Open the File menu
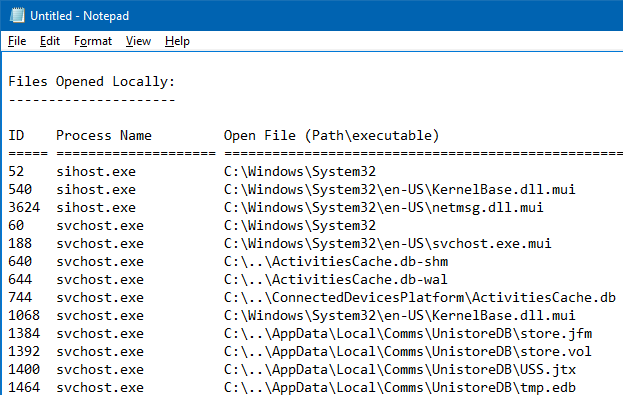Image resolution: width=623 pixels, height=395 pixels. tap(17, 41)
